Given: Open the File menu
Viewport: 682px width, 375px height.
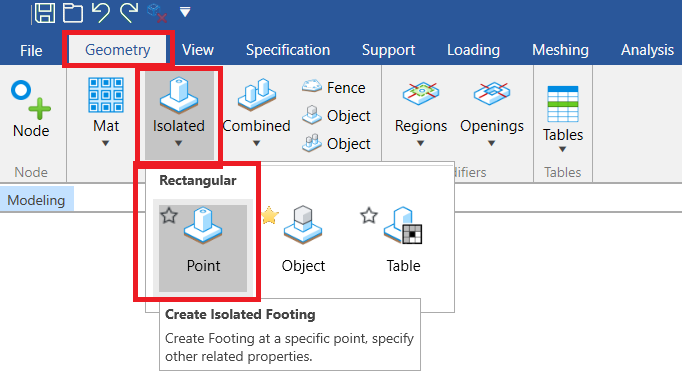Looking at the screenshot, I should 31,50.
